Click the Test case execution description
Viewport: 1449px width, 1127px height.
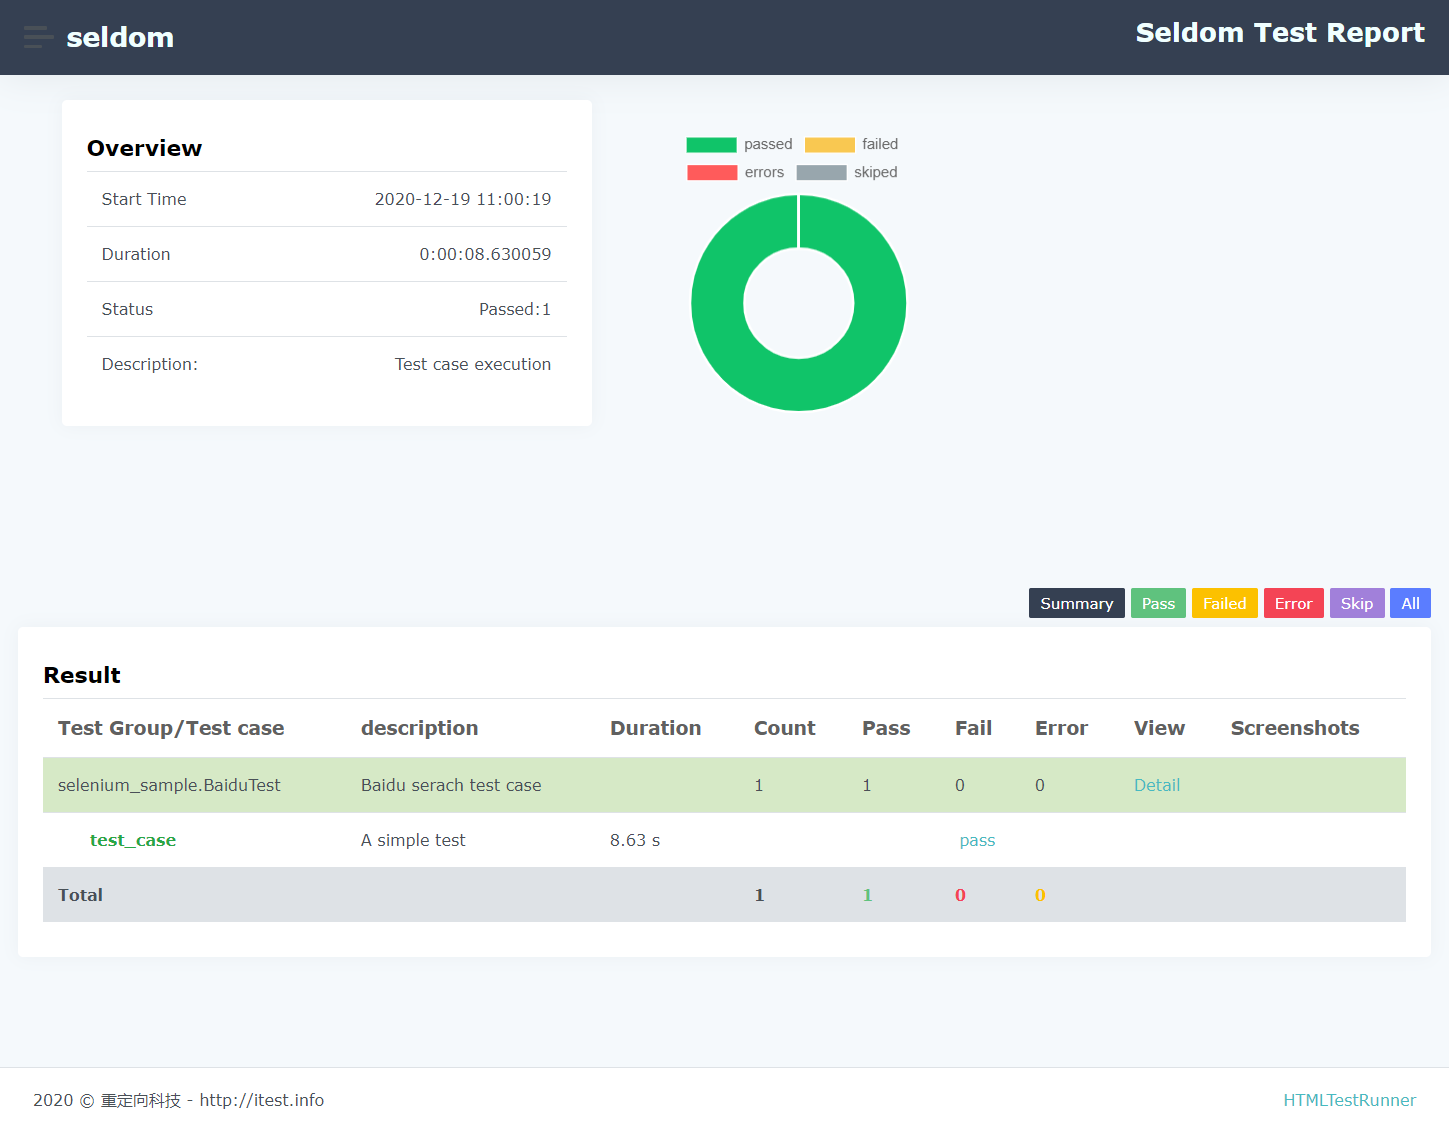pyautogui.click(x=473, y=364)
